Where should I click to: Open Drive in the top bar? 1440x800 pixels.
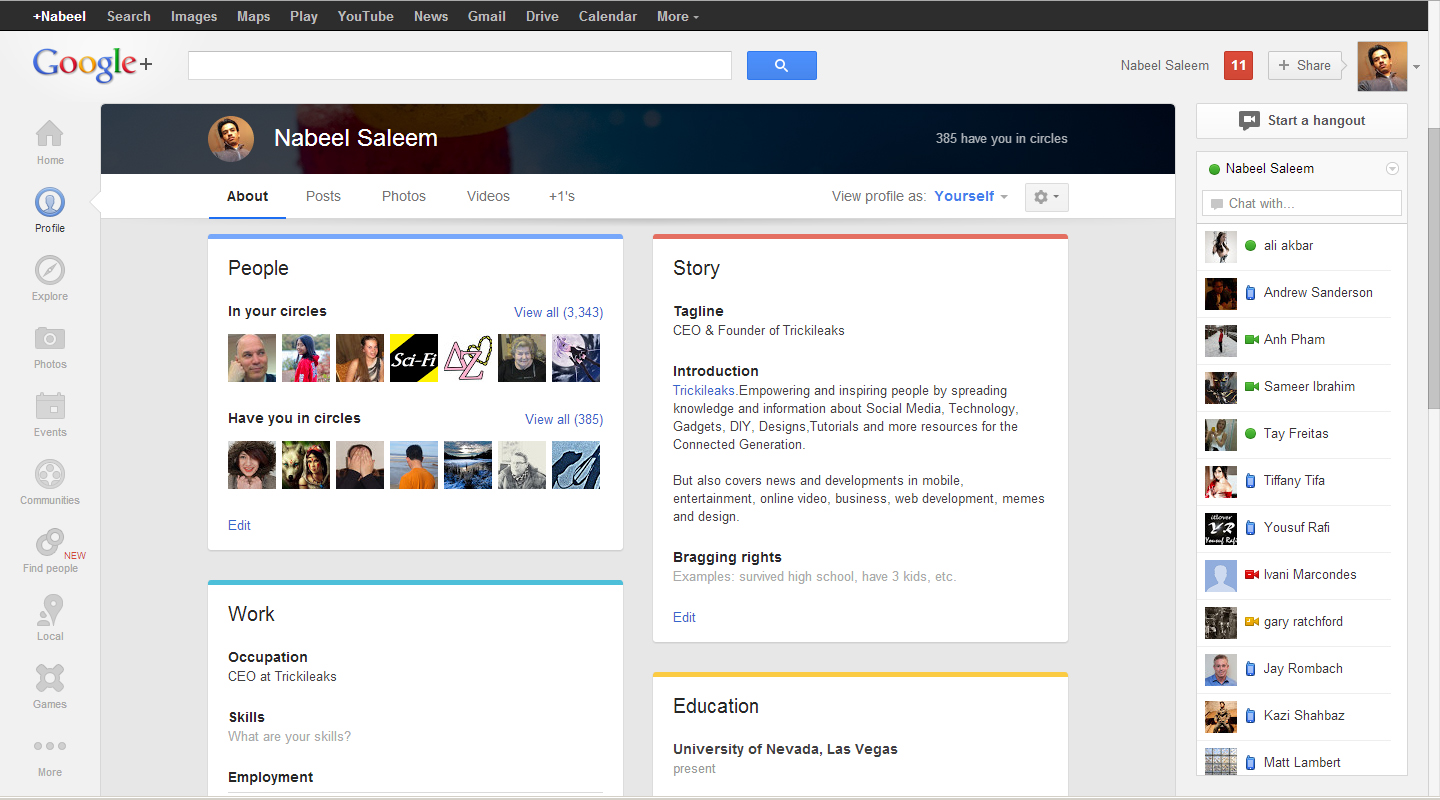click(x=542, y=16)
